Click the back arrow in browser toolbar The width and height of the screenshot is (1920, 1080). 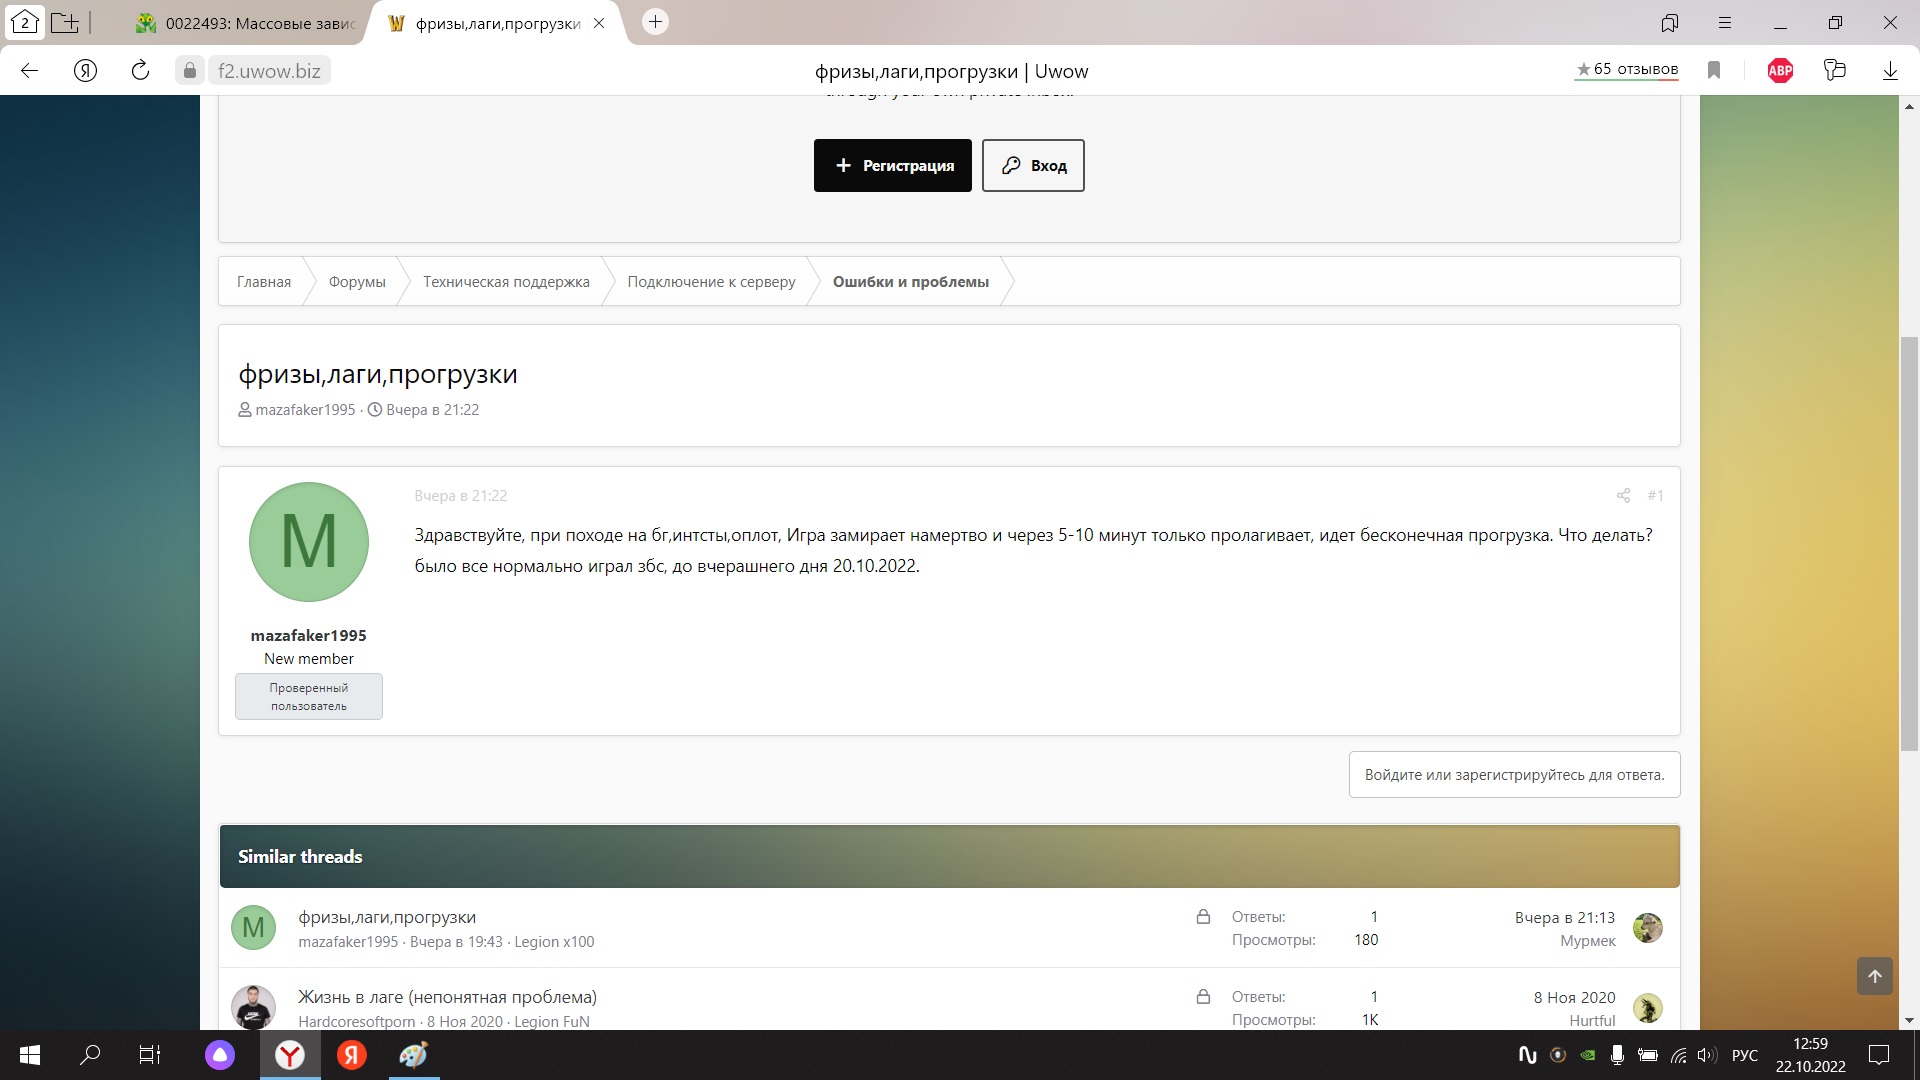click(x=30, y=71)
